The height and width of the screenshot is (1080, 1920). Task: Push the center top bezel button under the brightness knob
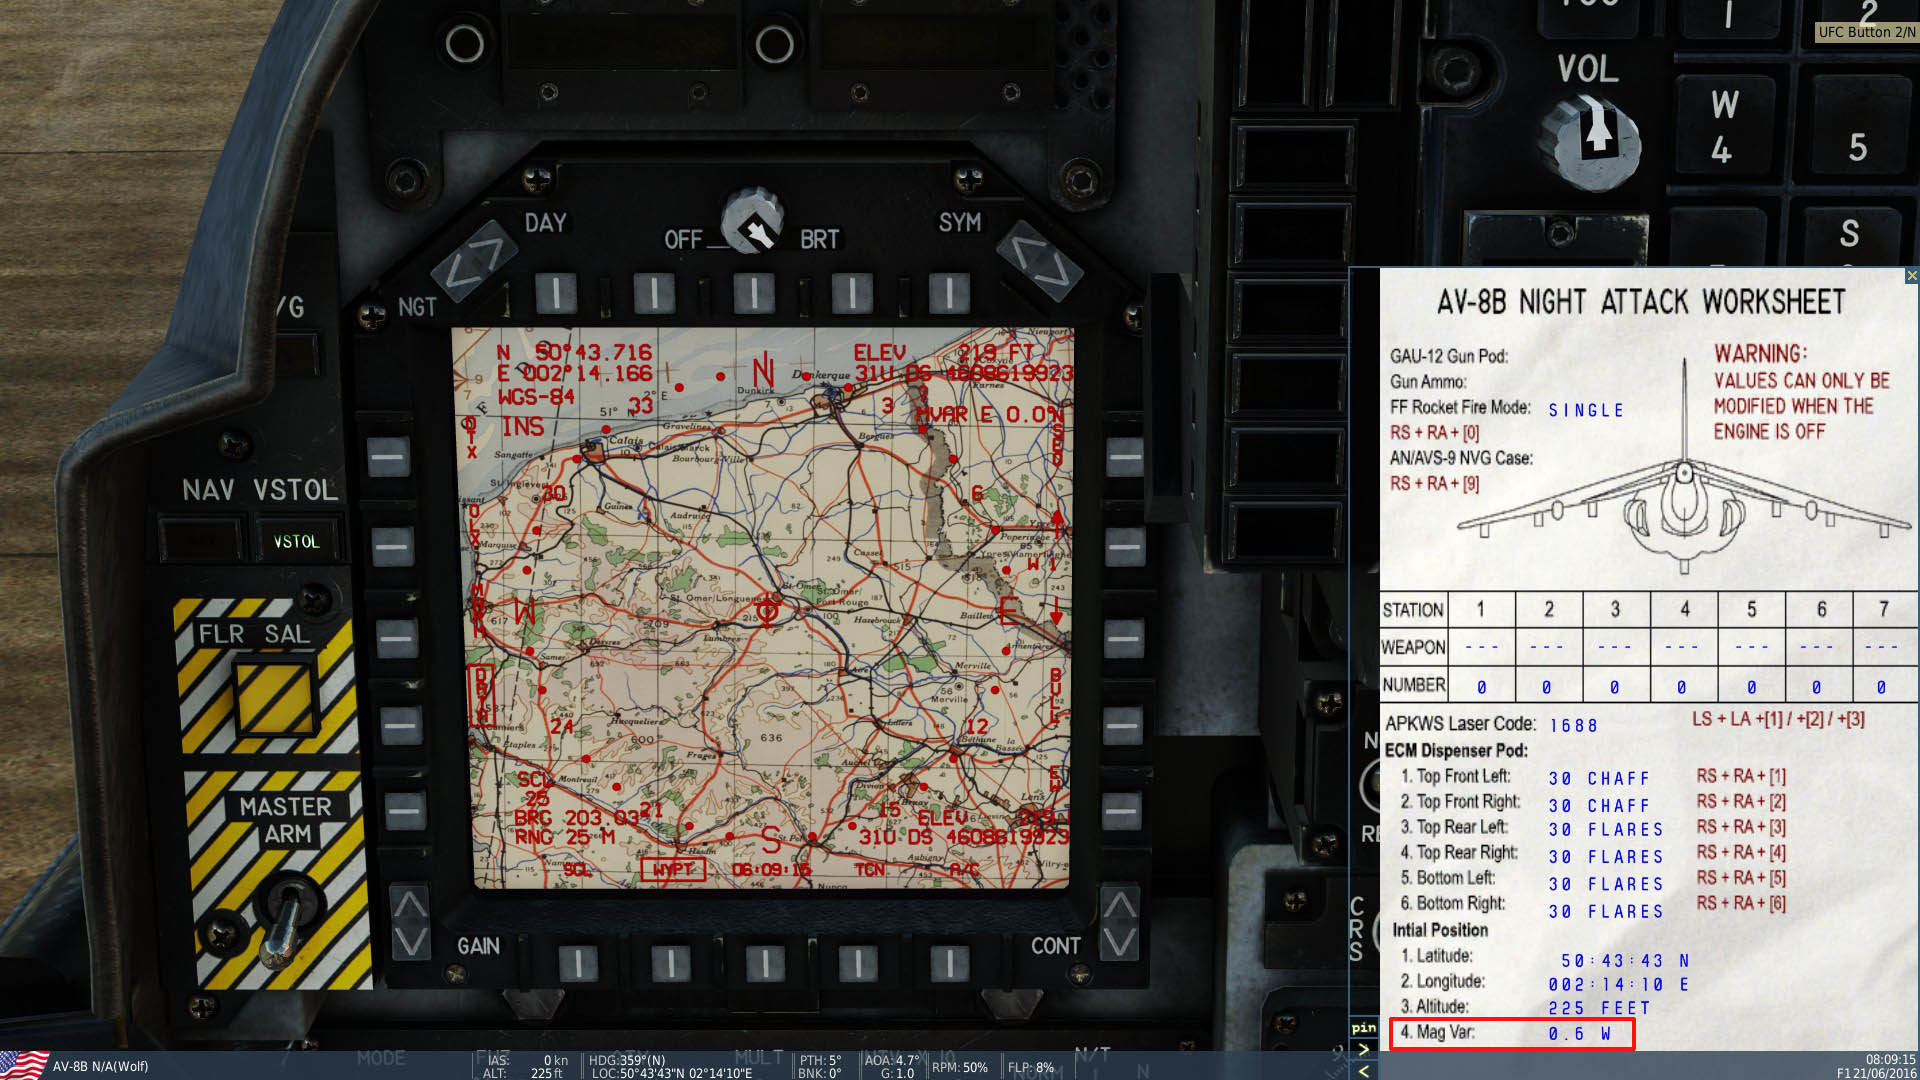[754, 293]
